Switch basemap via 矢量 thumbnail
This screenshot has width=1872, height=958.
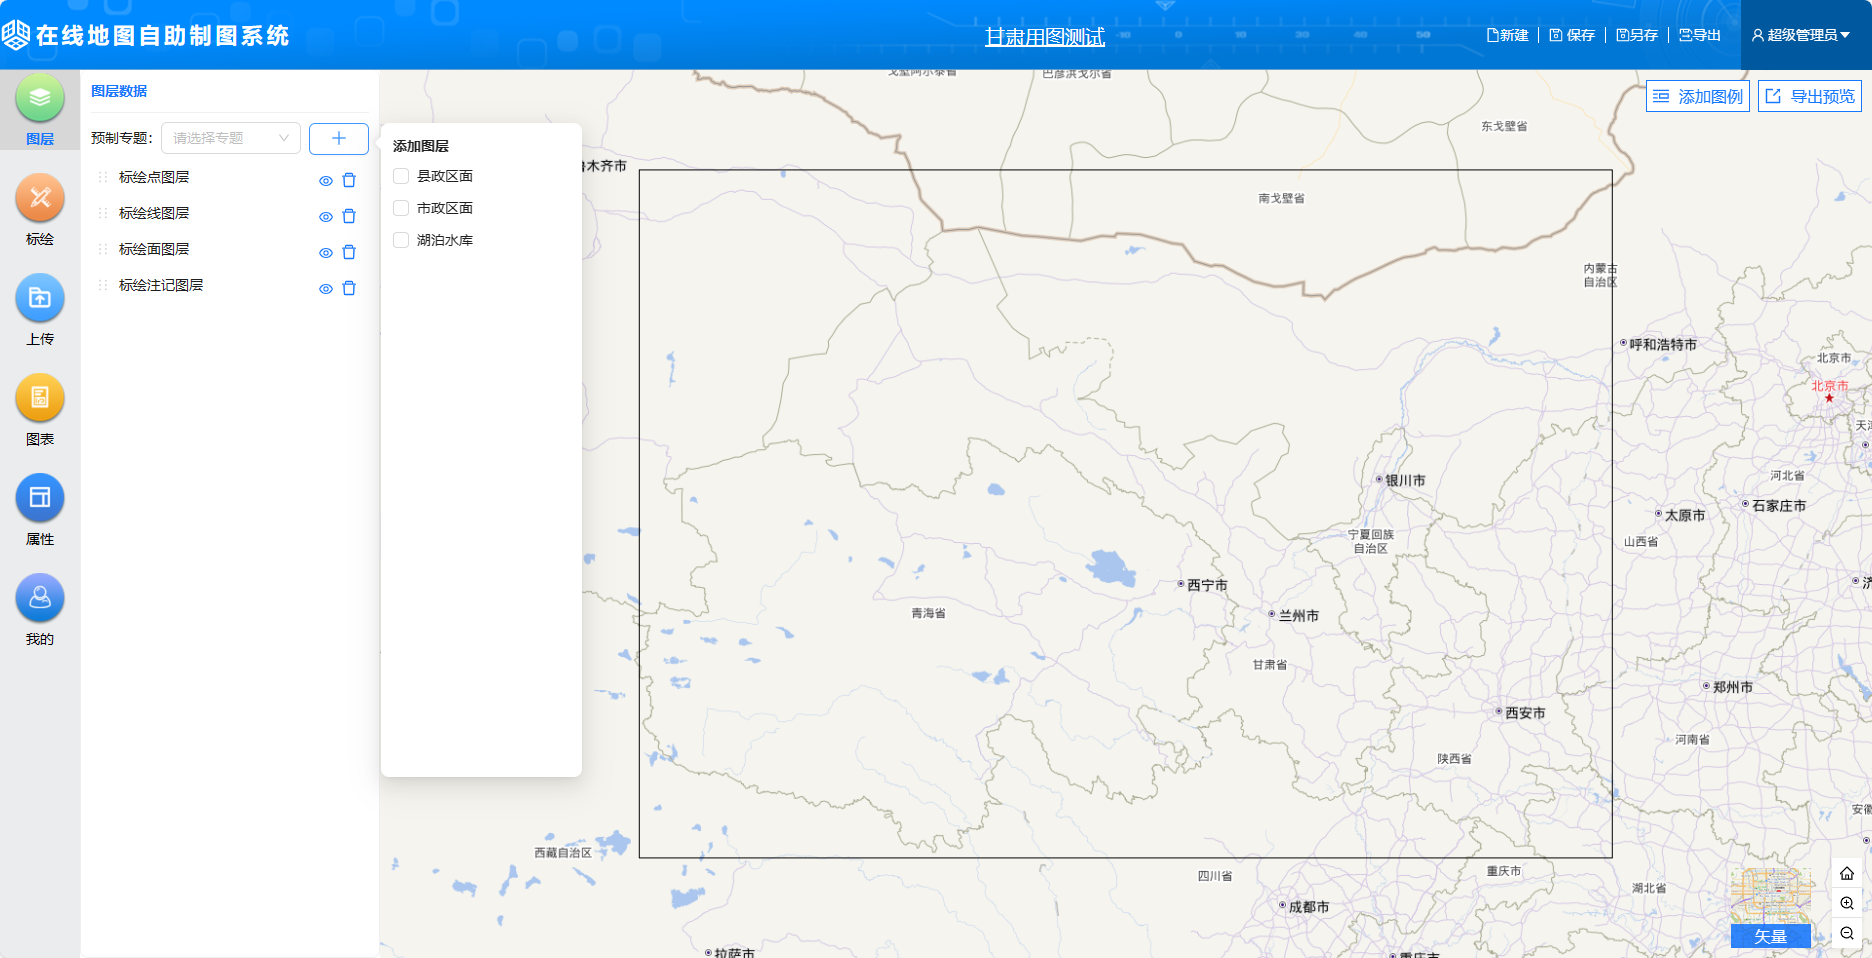[x=1771, y=908]
